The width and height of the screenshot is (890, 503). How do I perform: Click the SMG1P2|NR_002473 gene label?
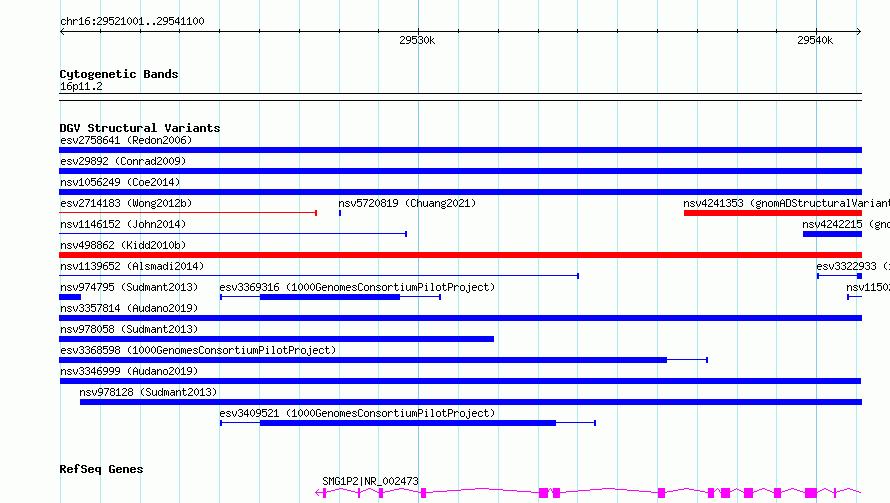pos(370,481)
